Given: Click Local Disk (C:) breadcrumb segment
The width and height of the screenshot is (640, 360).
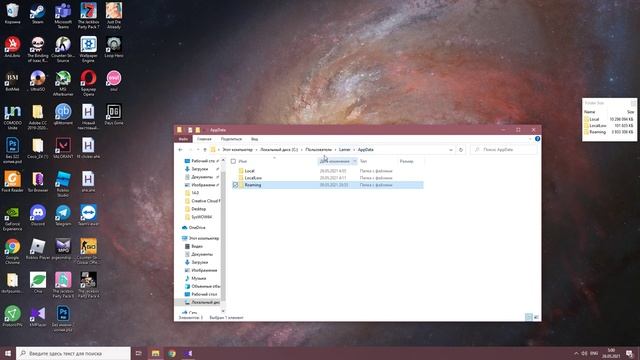Looking at the screenshot, I should 279,150.
